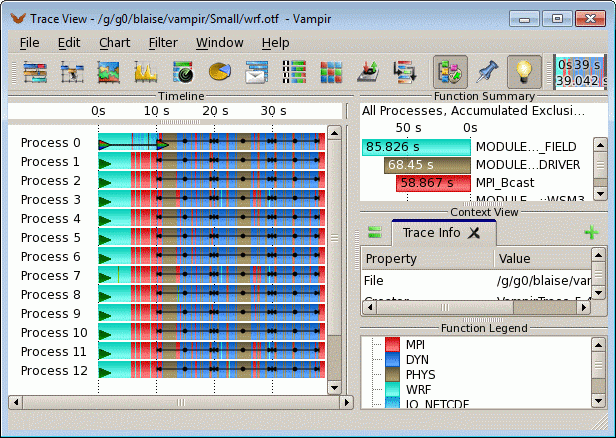The height and width of the screenshot is (438, 616).
Task: Click the All Processes Accumulated Exclusive header
Action: [x=473, y=111]
